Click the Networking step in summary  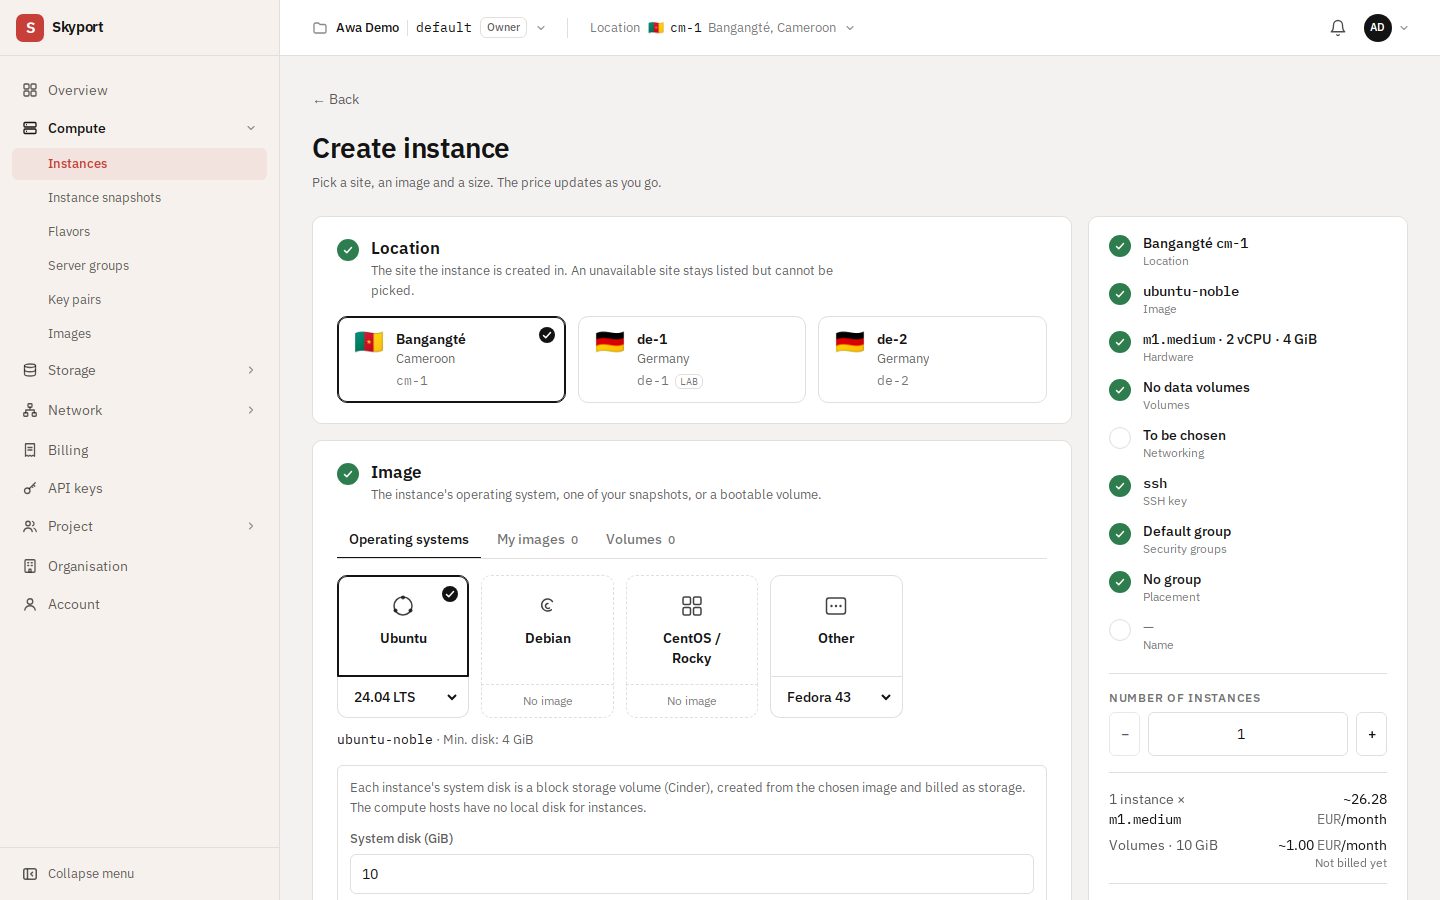click(x=1248, y=443)
